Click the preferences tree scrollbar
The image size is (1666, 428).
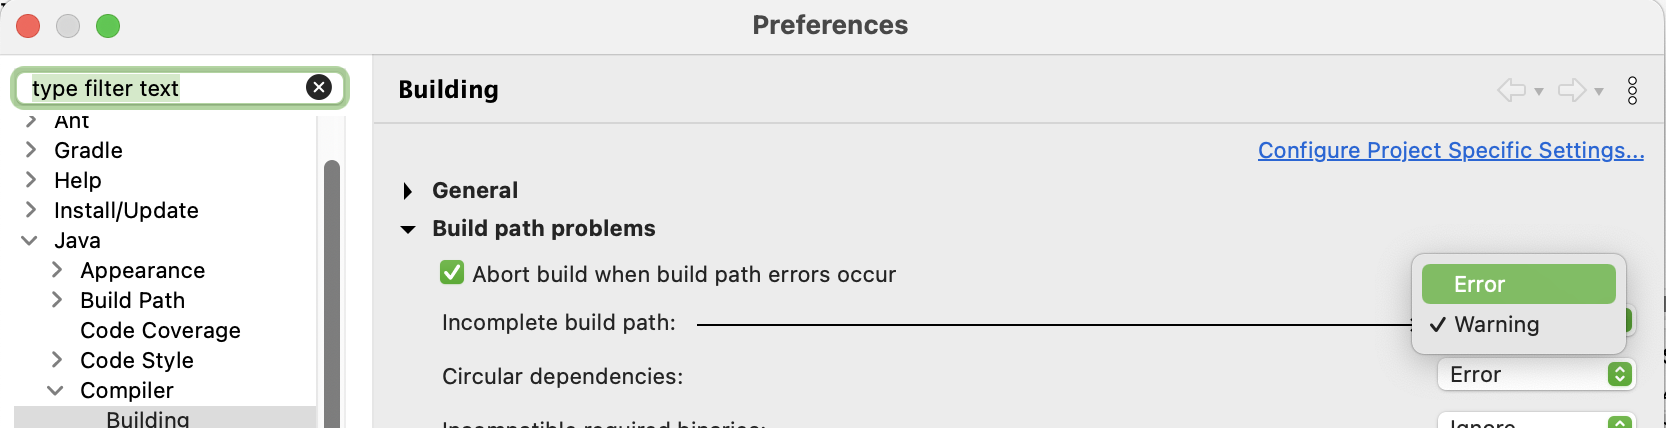coord(332,290)
